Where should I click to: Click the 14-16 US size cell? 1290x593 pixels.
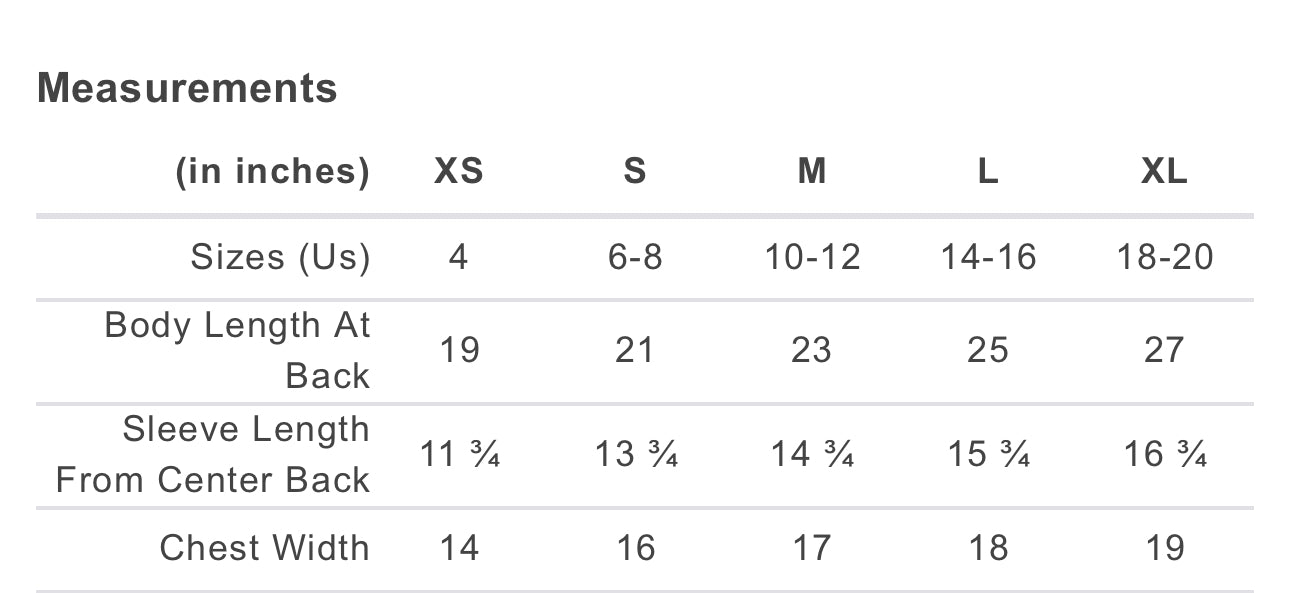pos(988,258)
